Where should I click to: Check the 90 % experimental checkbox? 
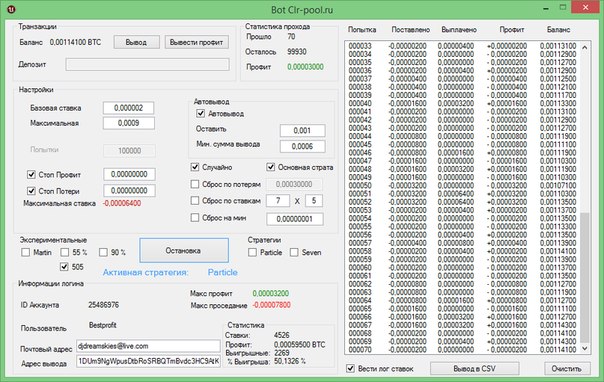103,252
